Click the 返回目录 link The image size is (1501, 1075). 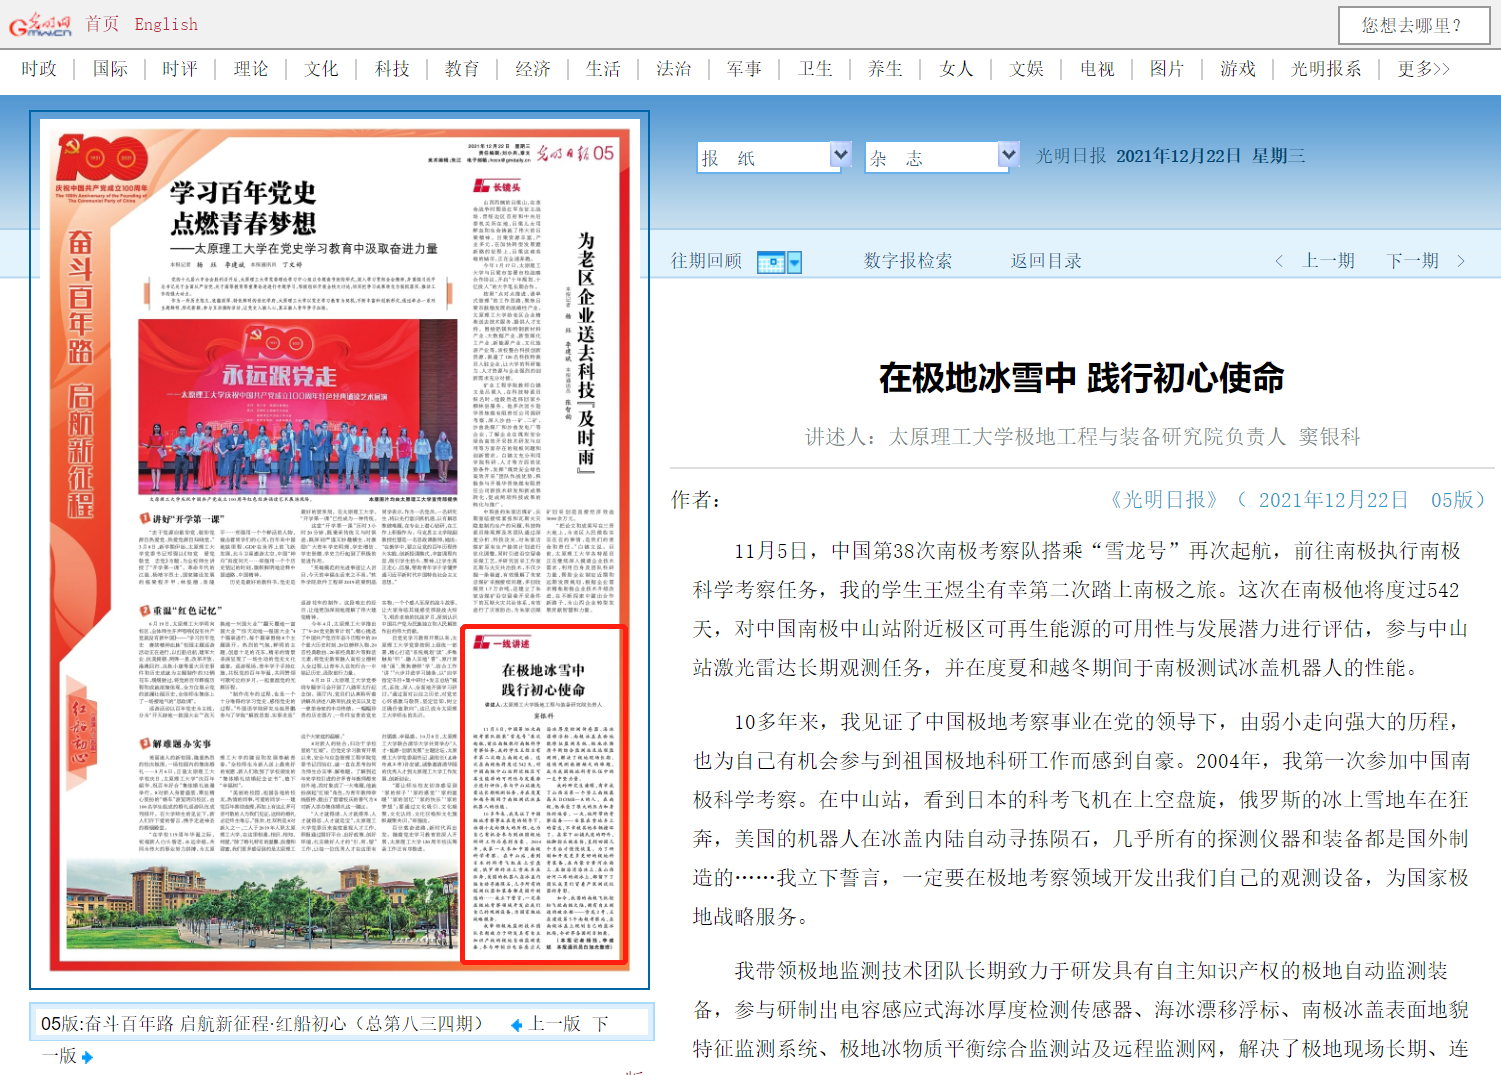(1045, 261)
